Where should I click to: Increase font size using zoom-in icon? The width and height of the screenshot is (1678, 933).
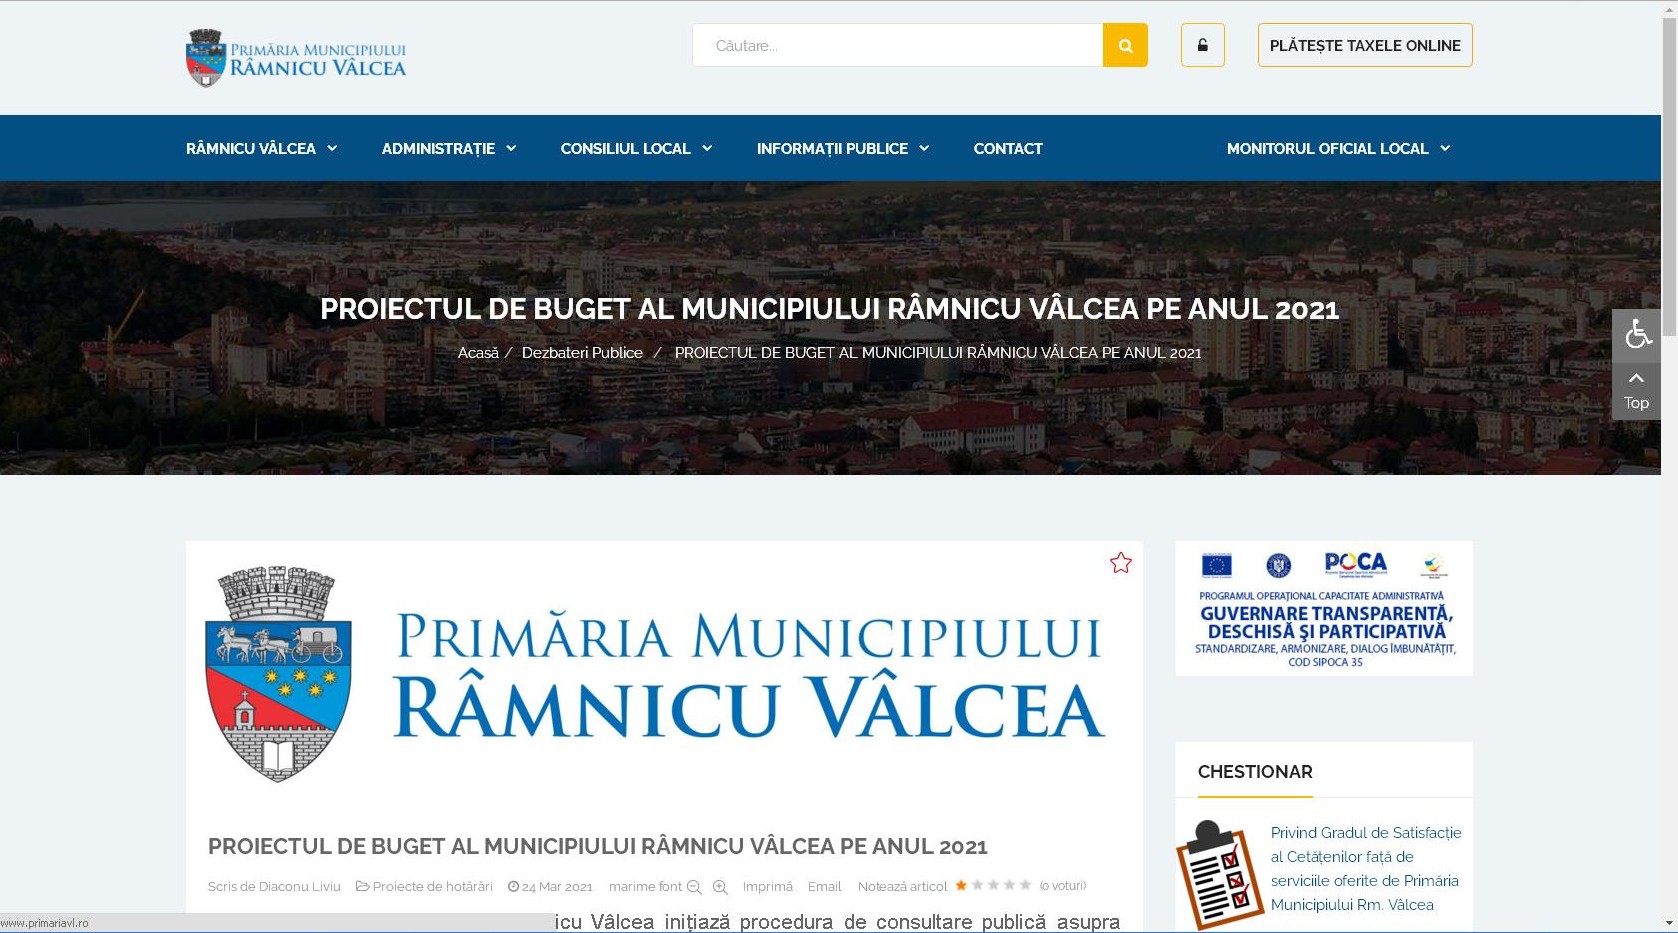719,887
